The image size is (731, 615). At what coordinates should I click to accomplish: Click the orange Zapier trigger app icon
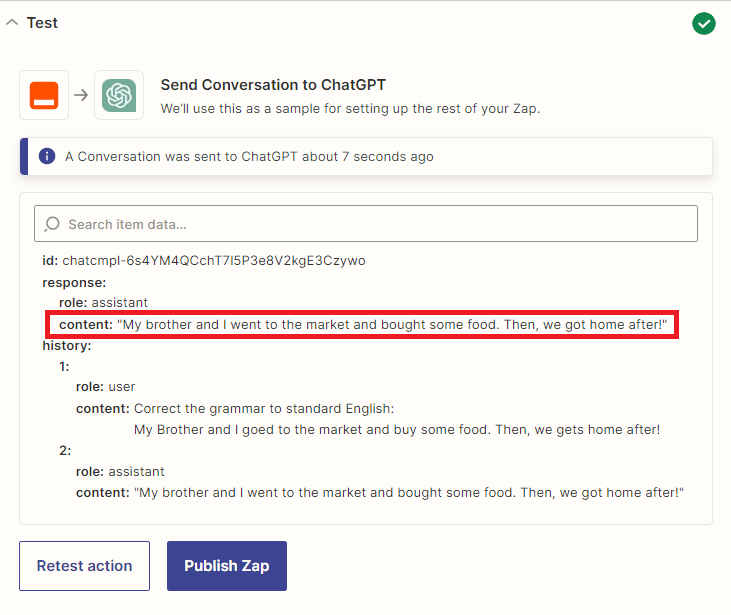pyautogui.click(x=44, y=95)
